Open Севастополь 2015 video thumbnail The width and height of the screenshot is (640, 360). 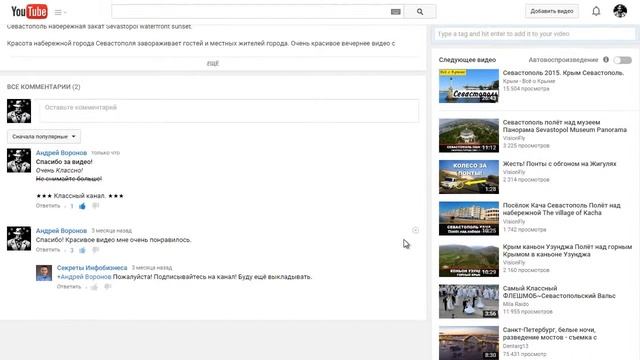pyautogui.click(x=469, y=86)
